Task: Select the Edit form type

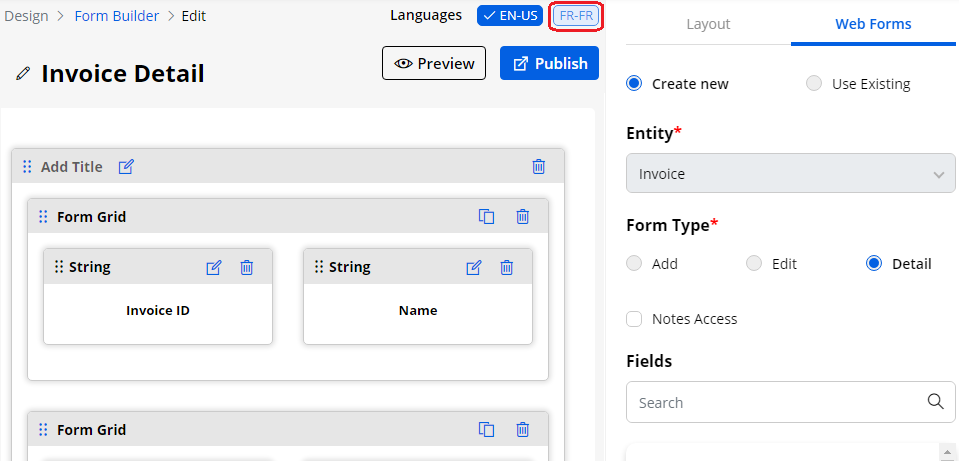Action: click(x=754, y=264)
